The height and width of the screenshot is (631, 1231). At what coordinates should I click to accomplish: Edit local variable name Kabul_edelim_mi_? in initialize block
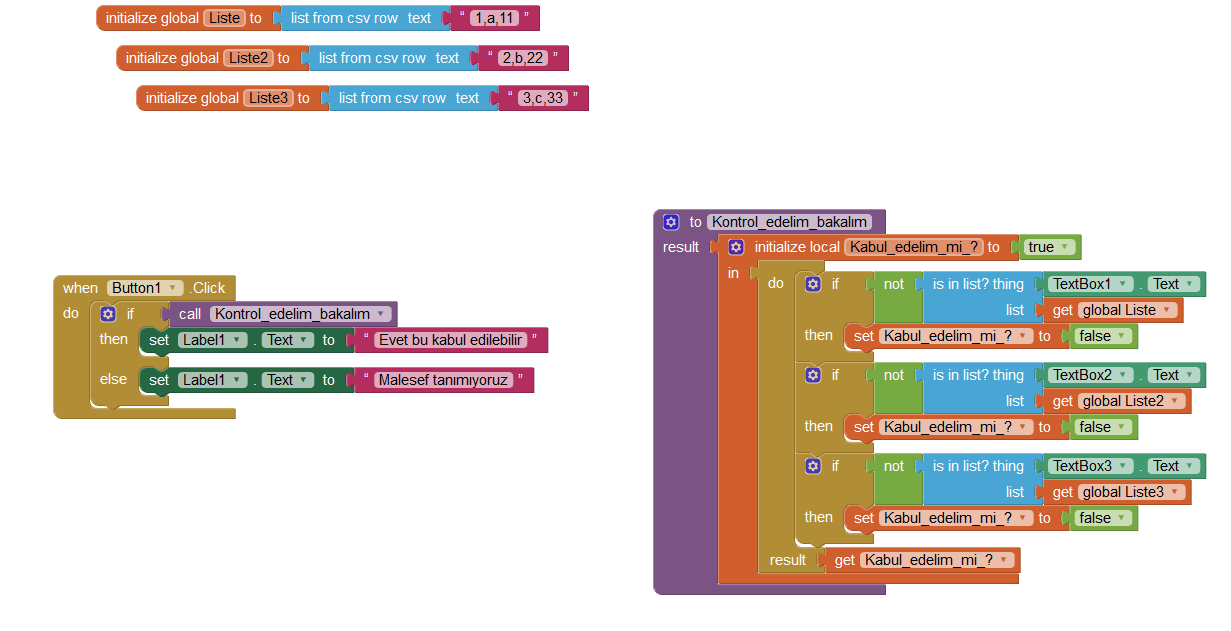[914, 247]
